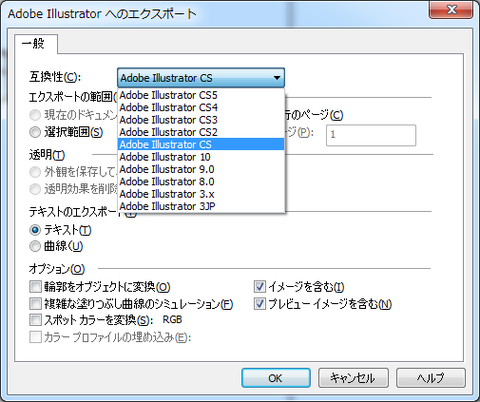Select the 曲線 radio button
This screenshot has width=480, height=402.
pyautogui.click(x=35, y=246)
